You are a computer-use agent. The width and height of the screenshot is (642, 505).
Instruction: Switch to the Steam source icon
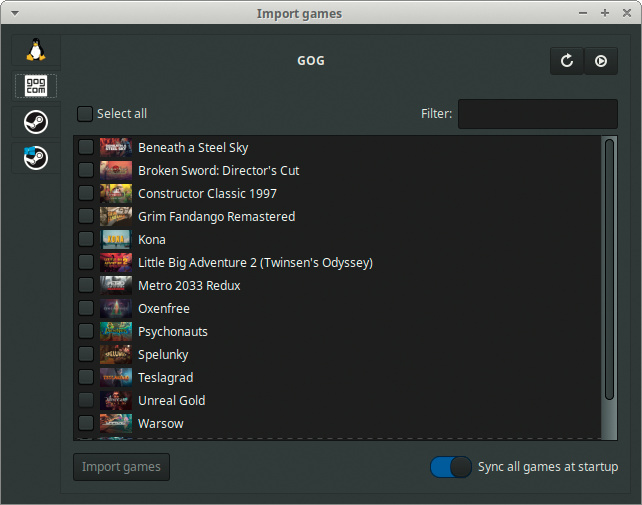coord(36,122)
